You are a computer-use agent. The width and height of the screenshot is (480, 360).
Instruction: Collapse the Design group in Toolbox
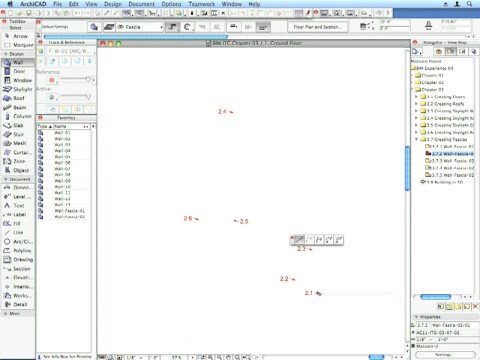[x=6, y=54]
